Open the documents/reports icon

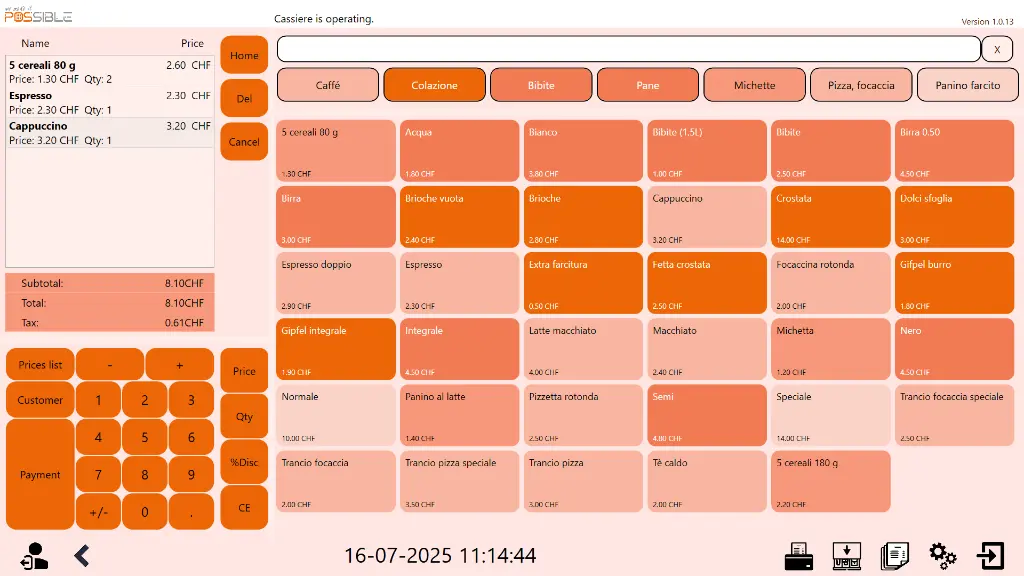(895, 555)
